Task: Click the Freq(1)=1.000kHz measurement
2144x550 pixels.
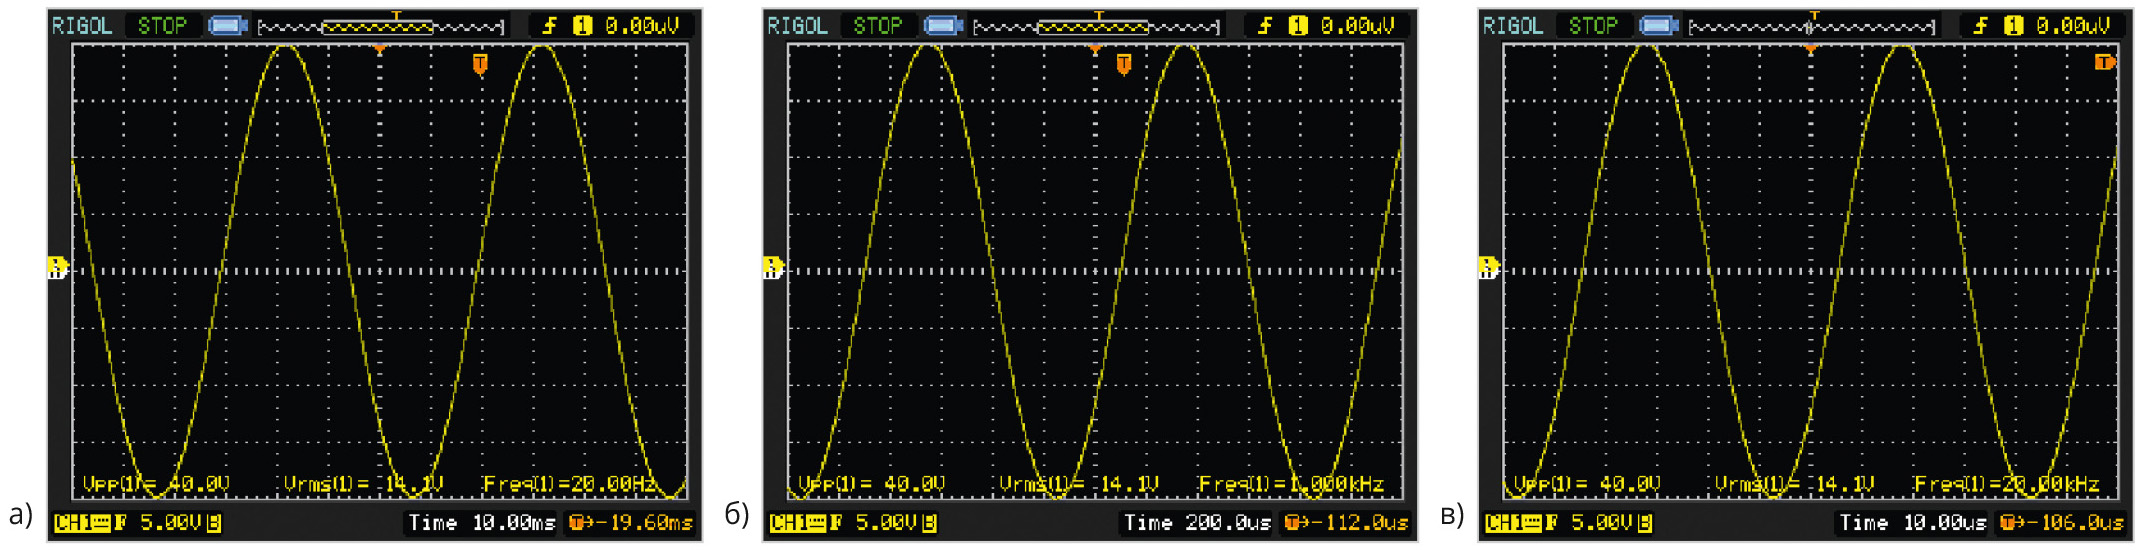Action: (1291, 484)
